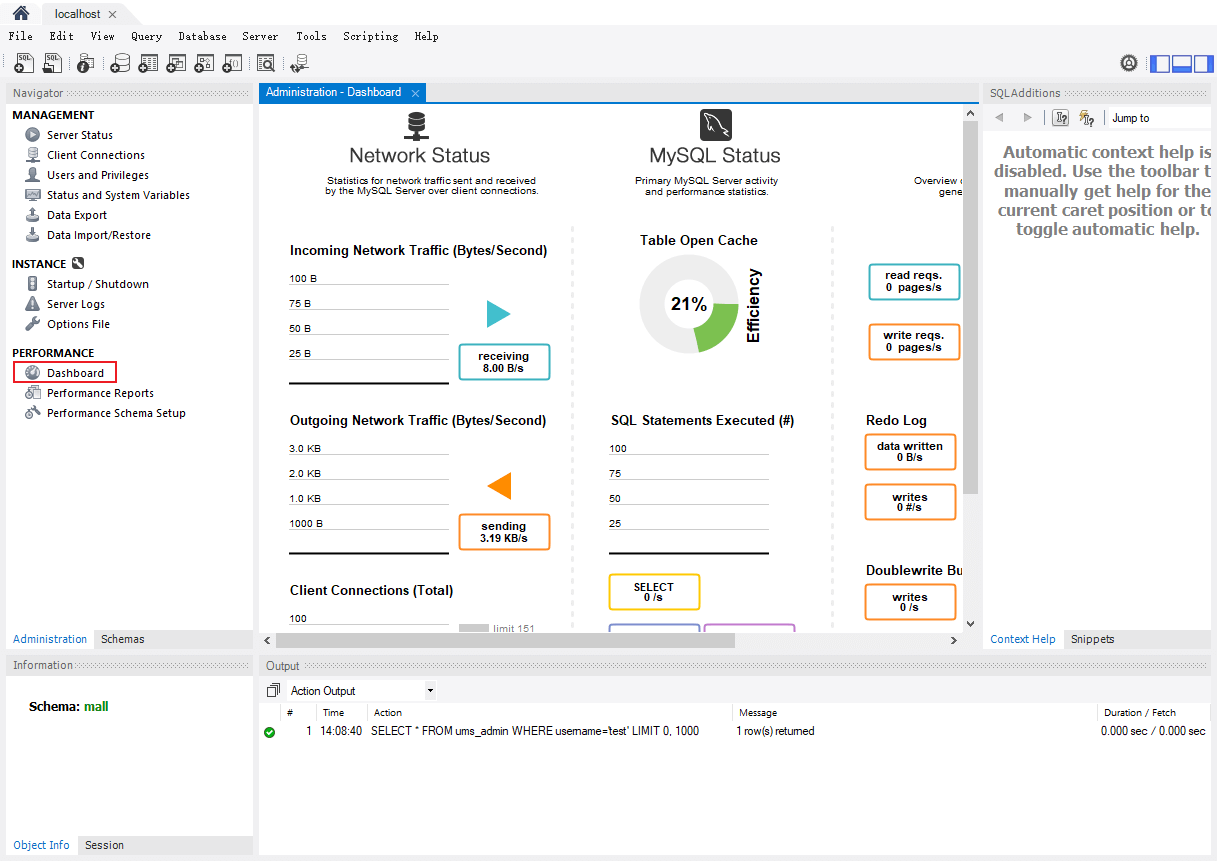Toggle the left sidebar panel visibility

pyautogui.click(x=1160, y=63)
